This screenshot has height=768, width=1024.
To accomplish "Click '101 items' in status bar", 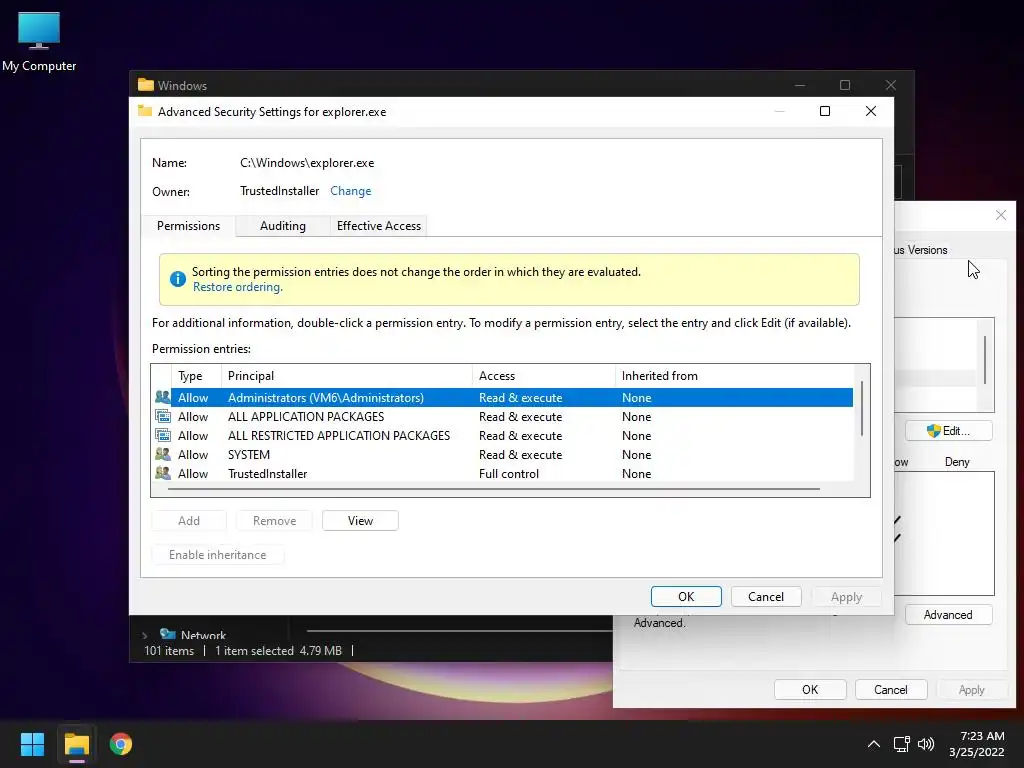I will 169,650.
